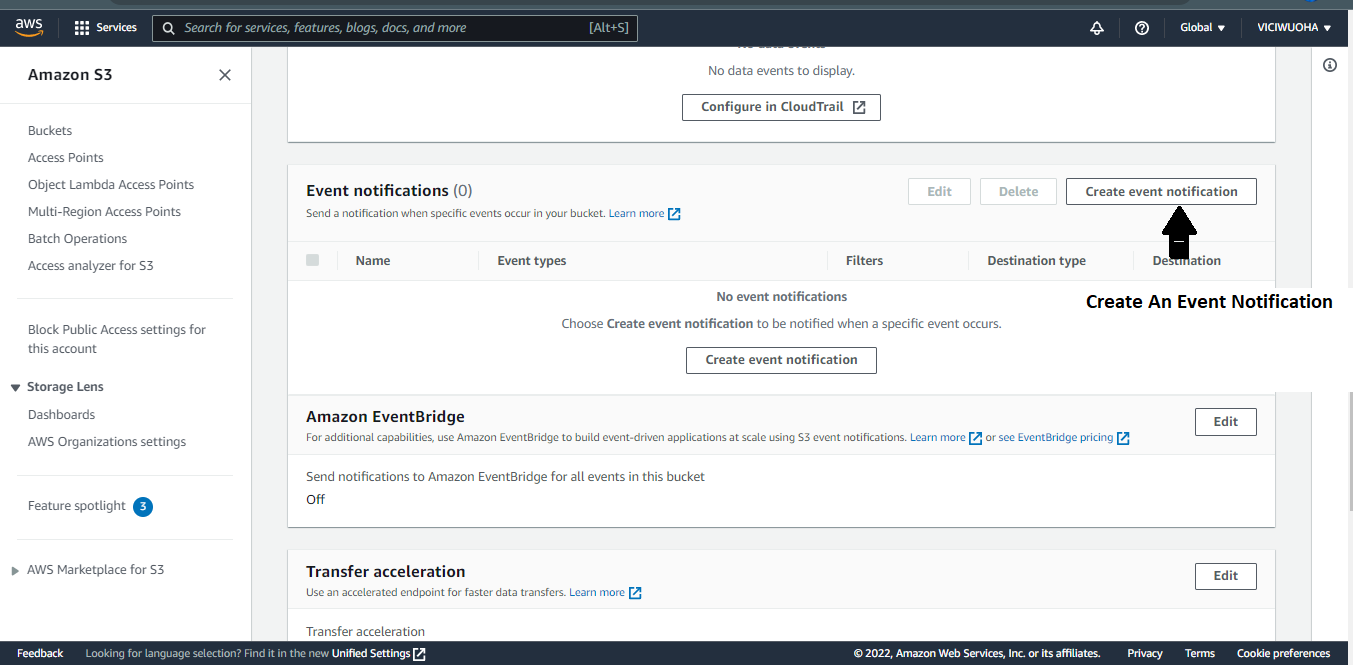1353x665 pixels.
Task: Open Object Lambda Access Points
Action: click(111, 185)
